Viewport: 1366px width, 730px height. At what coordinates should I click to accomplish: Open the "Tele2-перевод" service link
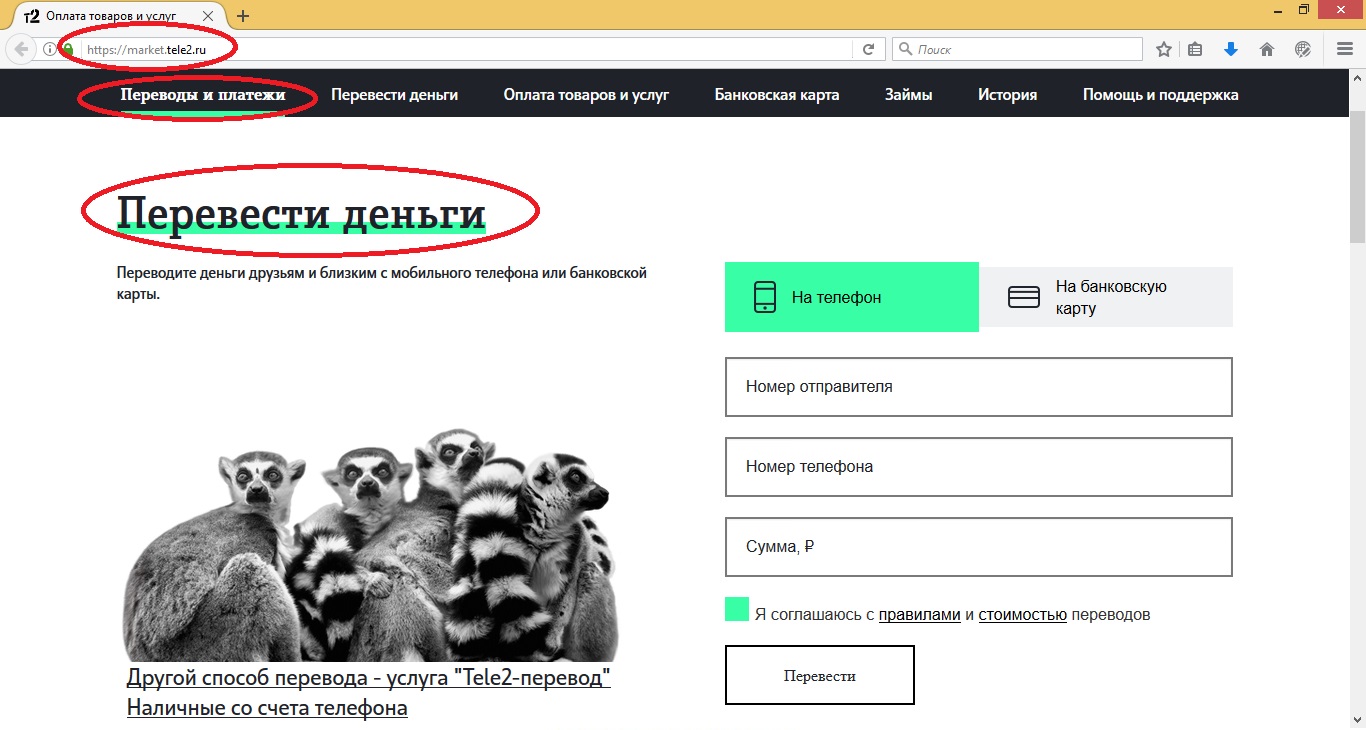367,677
